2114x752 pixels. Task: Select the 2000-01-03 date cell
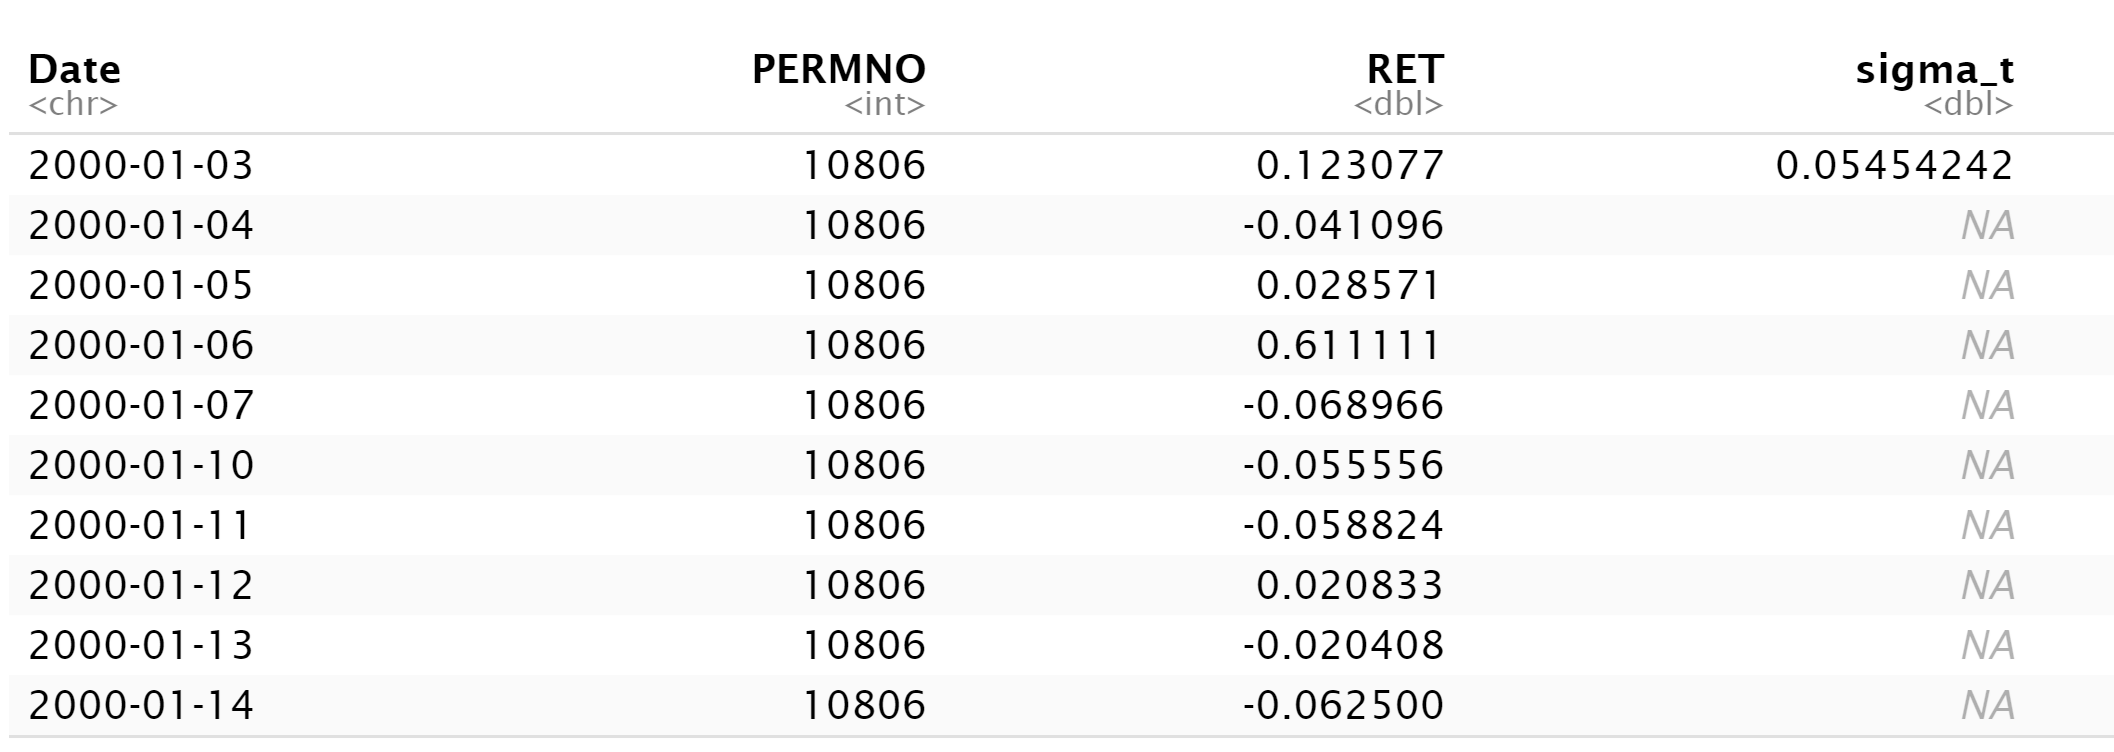click(141, 165)
